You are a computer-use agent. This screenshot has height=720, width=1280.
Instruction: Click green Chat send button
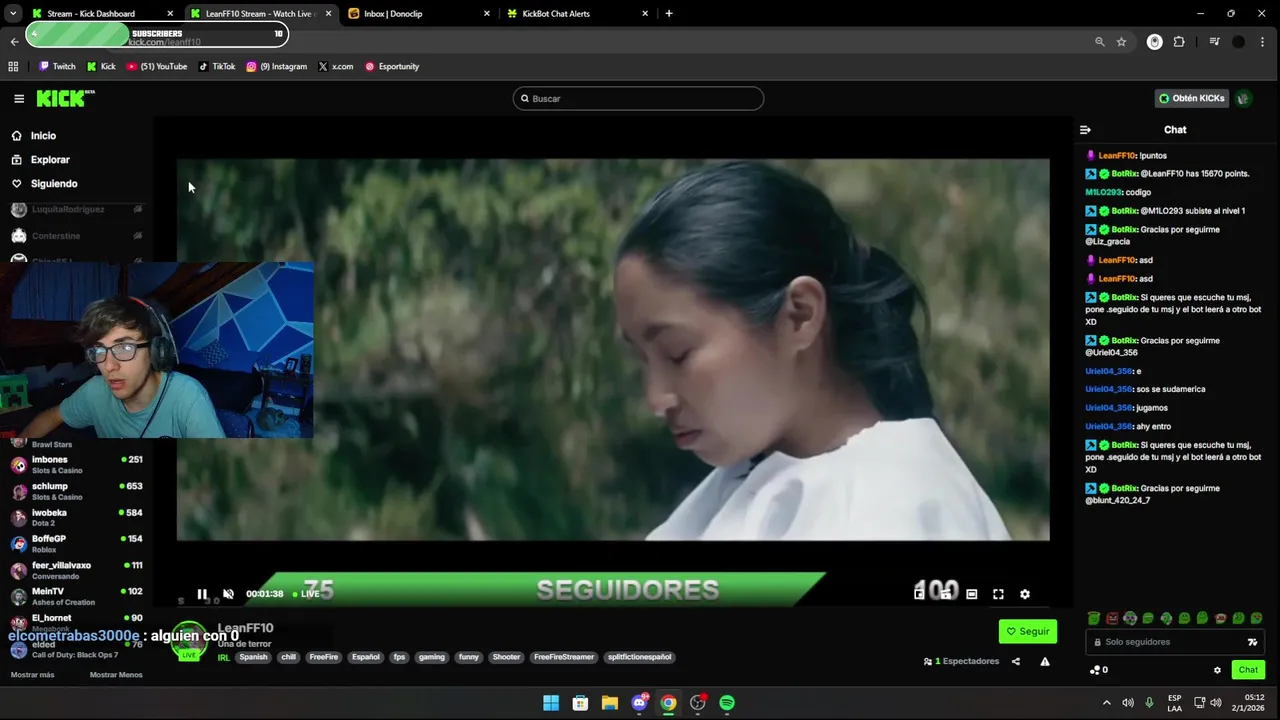point(1248,670)
